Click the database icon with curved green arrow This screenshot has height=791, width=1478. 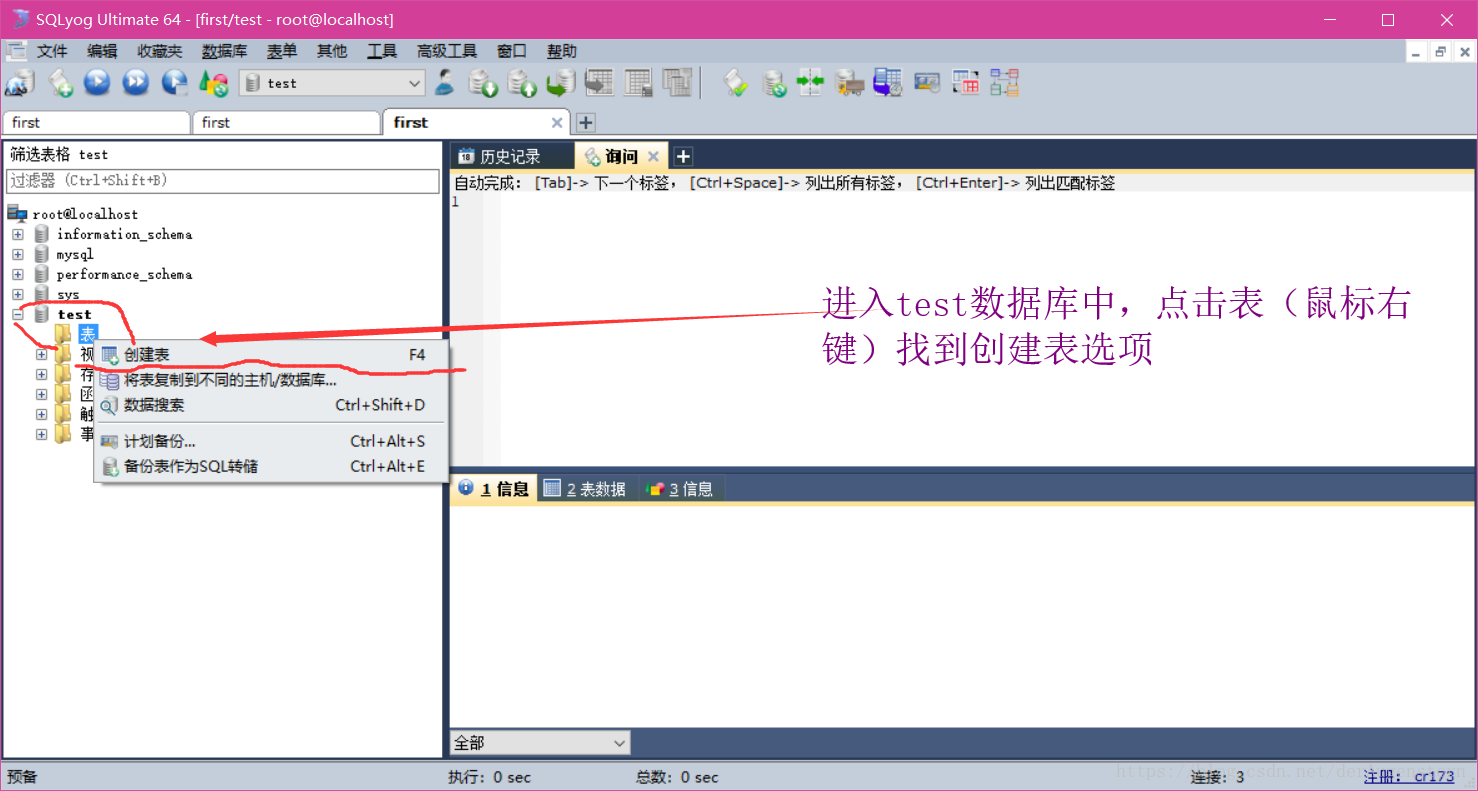tap(561, 83)
